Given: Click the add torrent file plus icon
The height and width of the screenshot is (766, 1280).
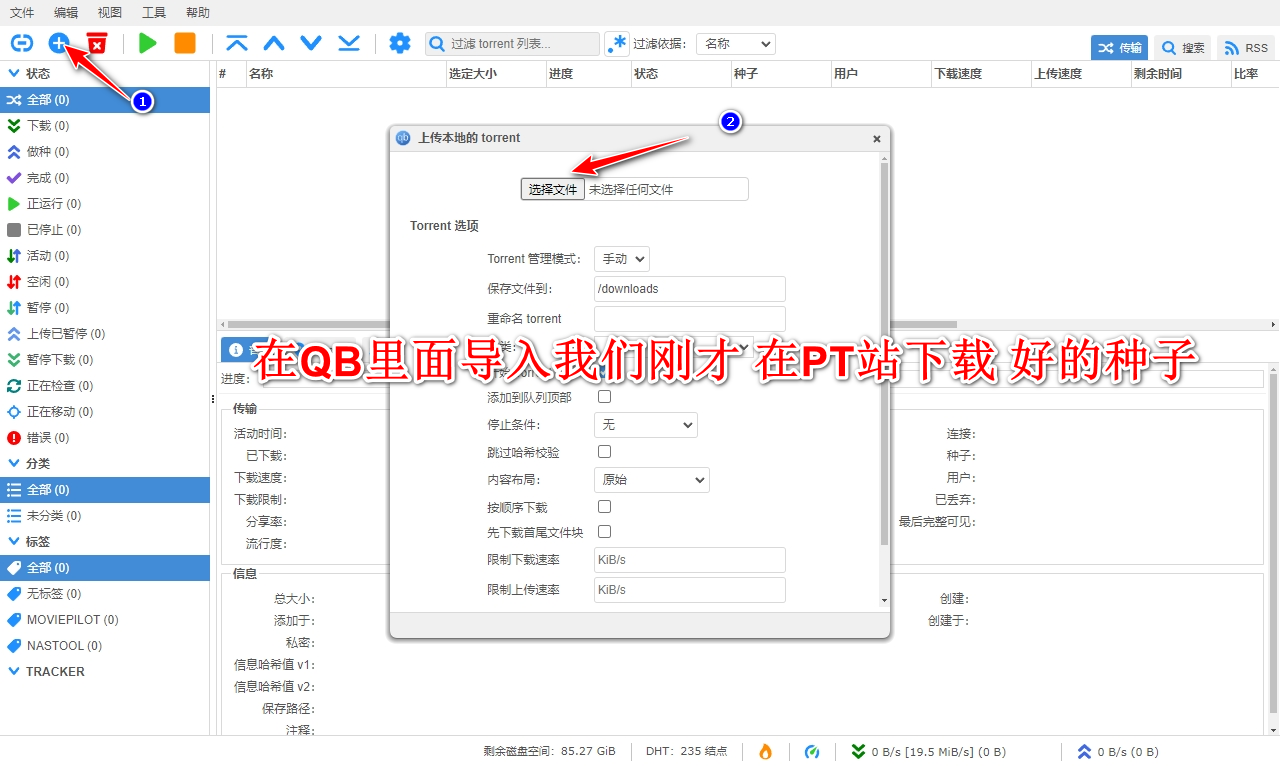Looking at the screenshot, I should click(x=59, y=43).
